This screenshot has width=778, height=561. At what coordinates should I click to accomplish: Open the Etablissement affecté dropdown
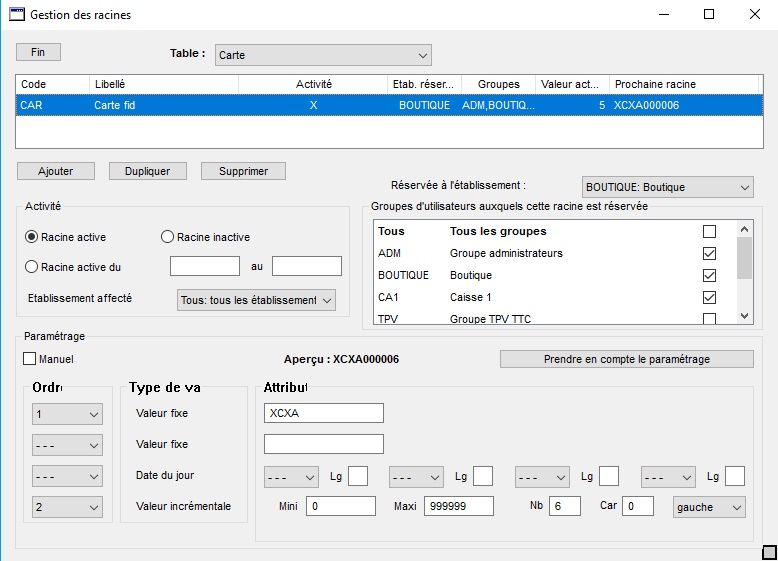pyautogui.click(x=256, y=300)
